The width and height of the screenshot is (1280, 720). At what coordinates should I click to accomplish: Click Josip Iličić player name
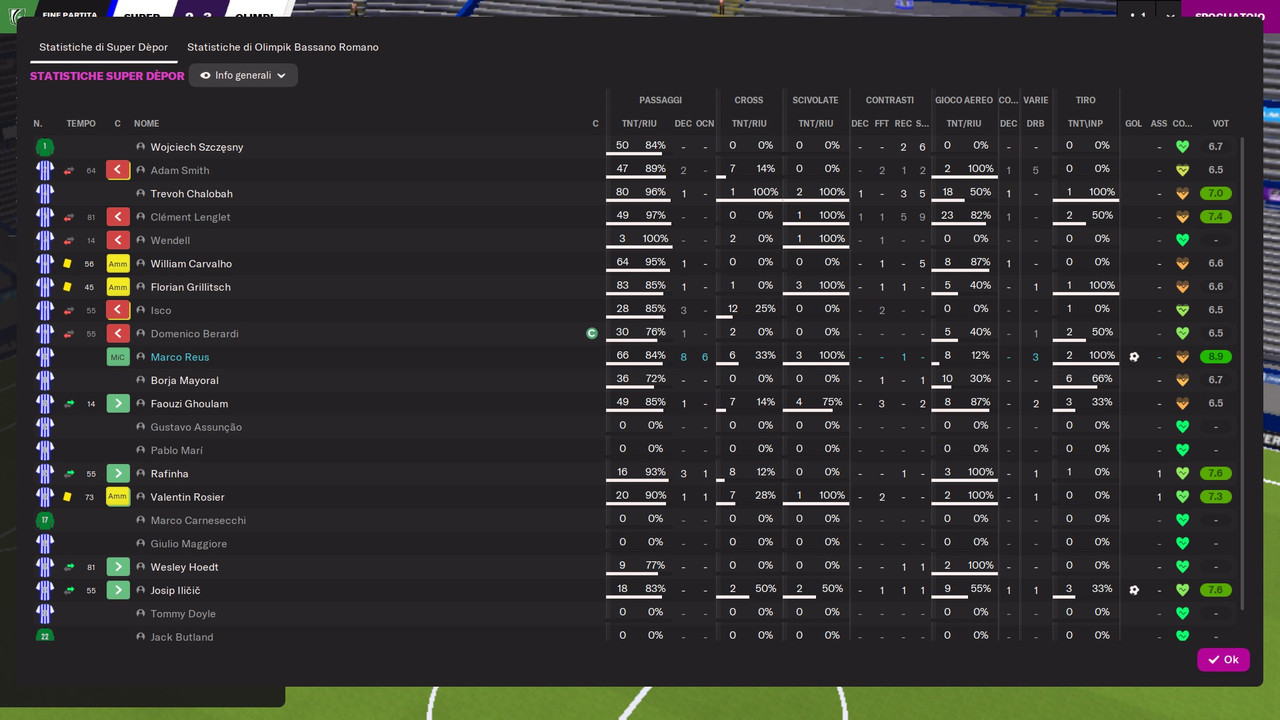coord(176,590)
